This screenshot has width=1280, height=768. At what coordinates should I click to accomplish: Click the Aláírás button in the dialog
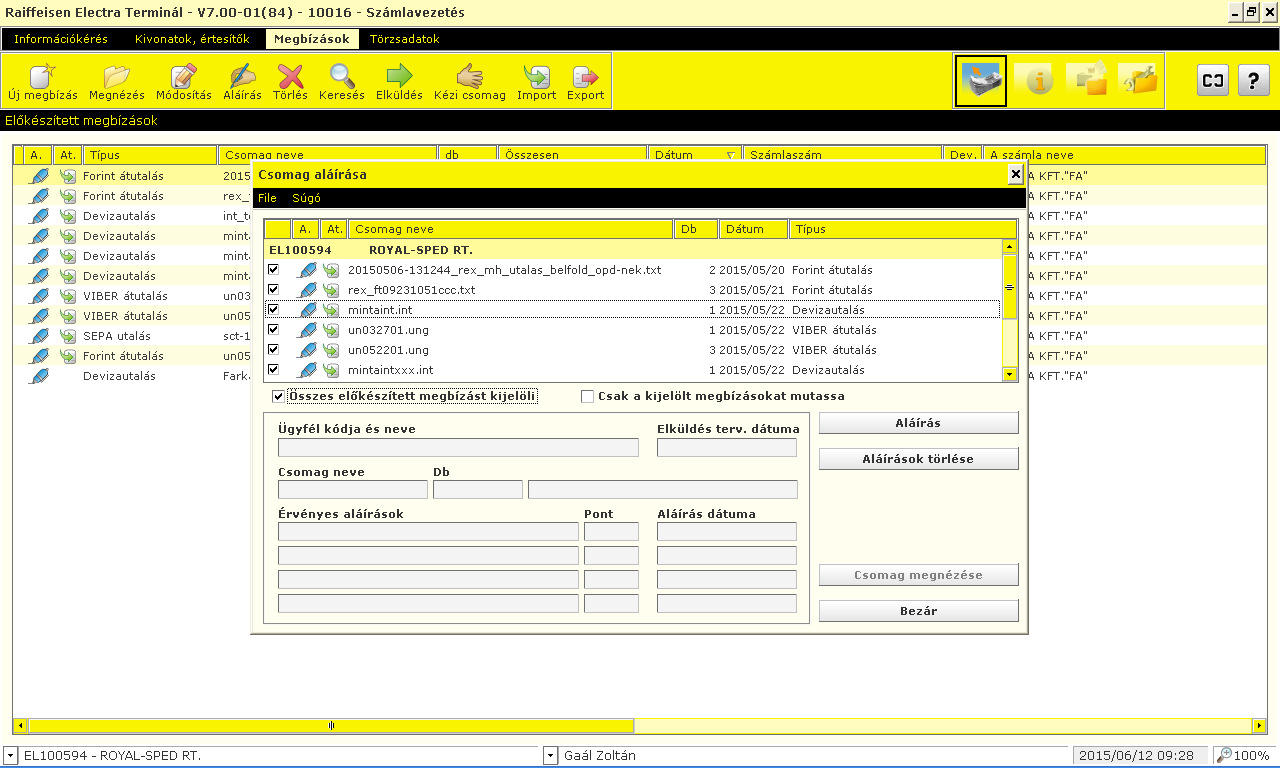click(x=918, y=423)
